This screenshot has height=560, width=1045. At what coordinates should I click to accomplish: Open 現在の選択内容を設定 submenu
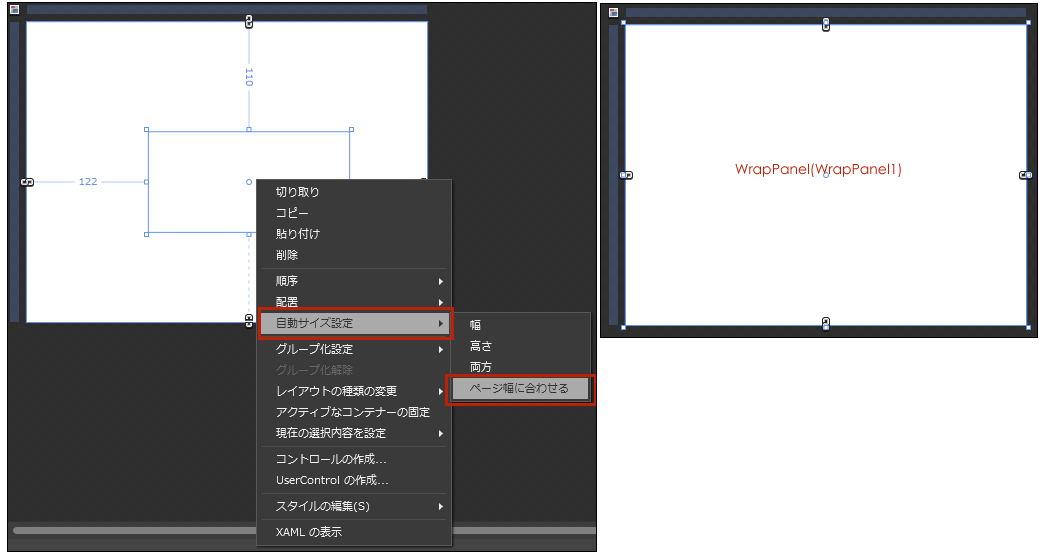pos(354,433)
